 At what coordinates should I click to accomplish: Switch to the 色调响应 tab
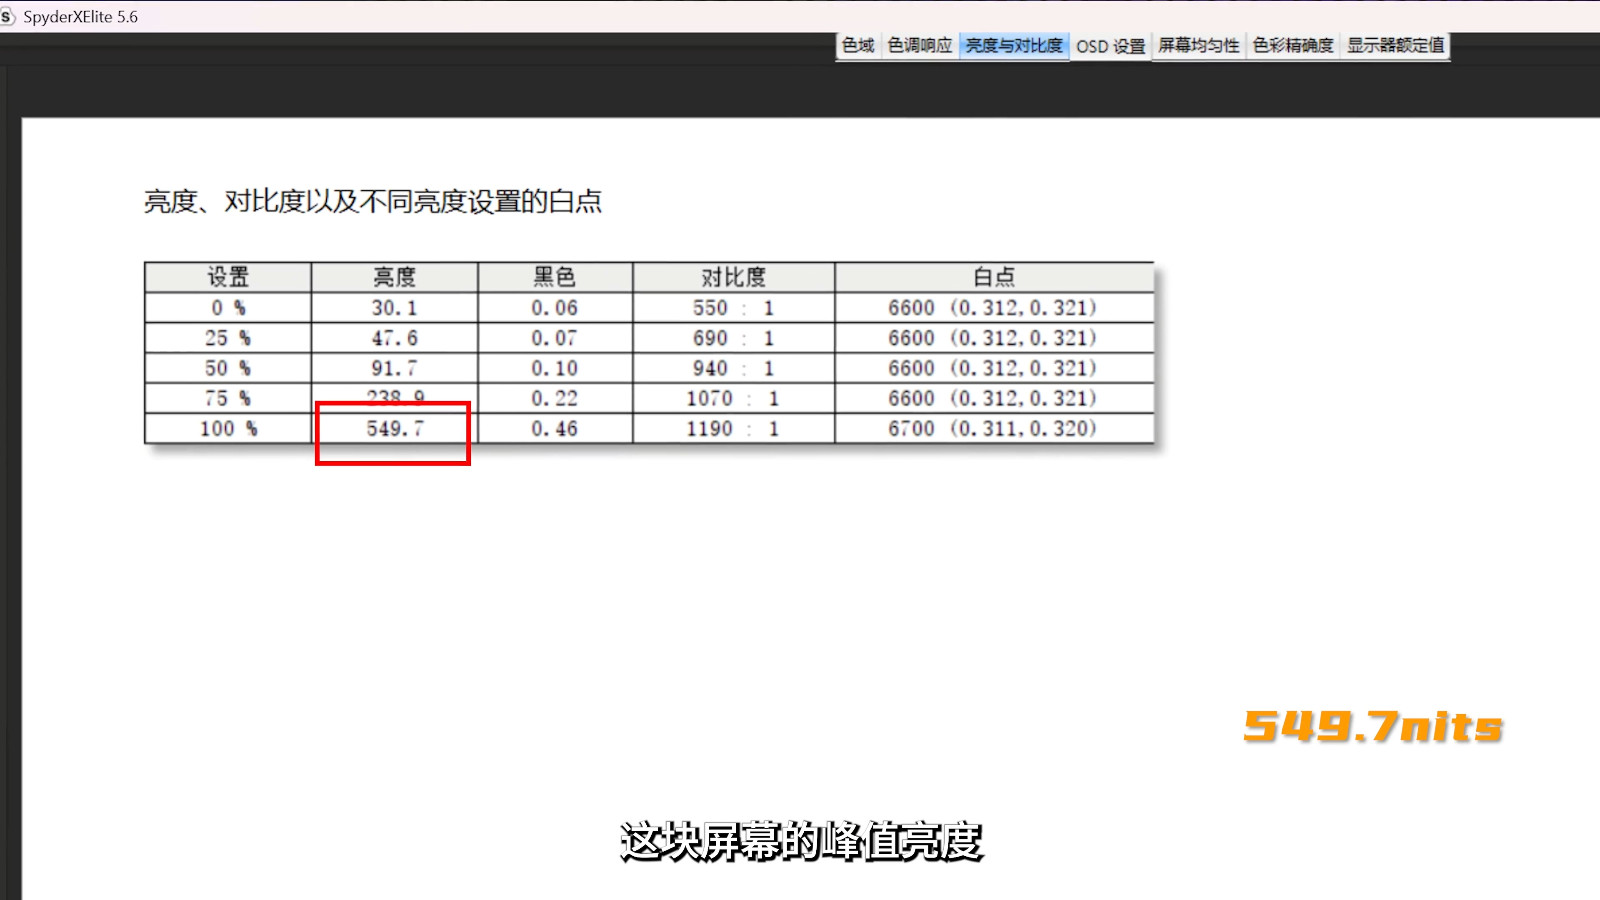[920, 46]
